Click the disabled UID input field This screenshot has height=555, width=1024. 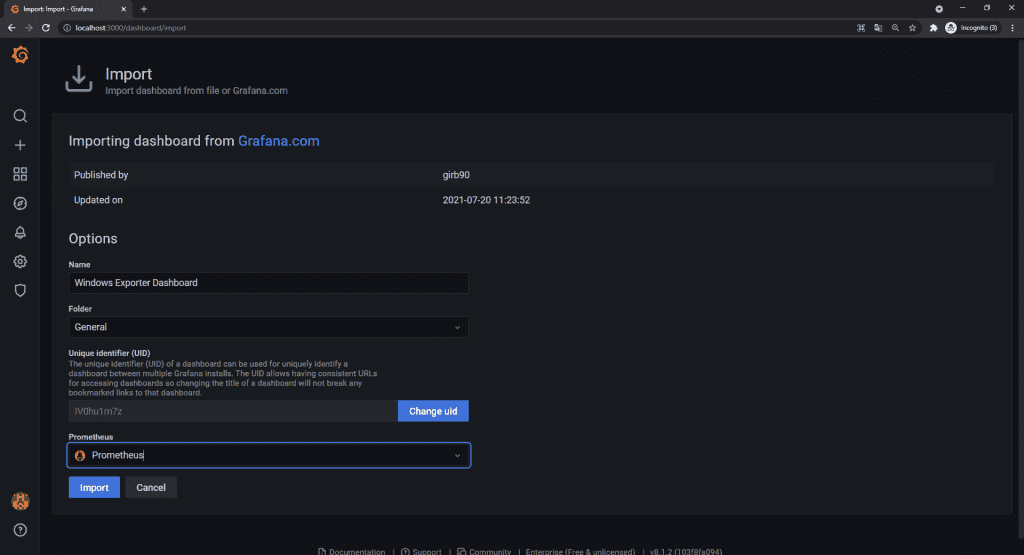(233, 411)
